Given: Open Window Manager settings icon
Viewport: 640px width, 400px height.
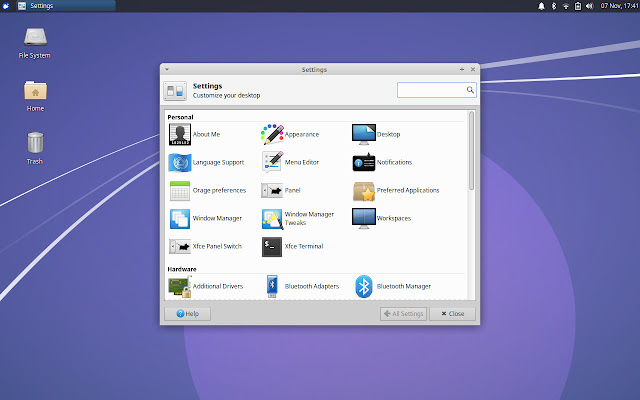Looking at the screenshot, I should point(180,218).
